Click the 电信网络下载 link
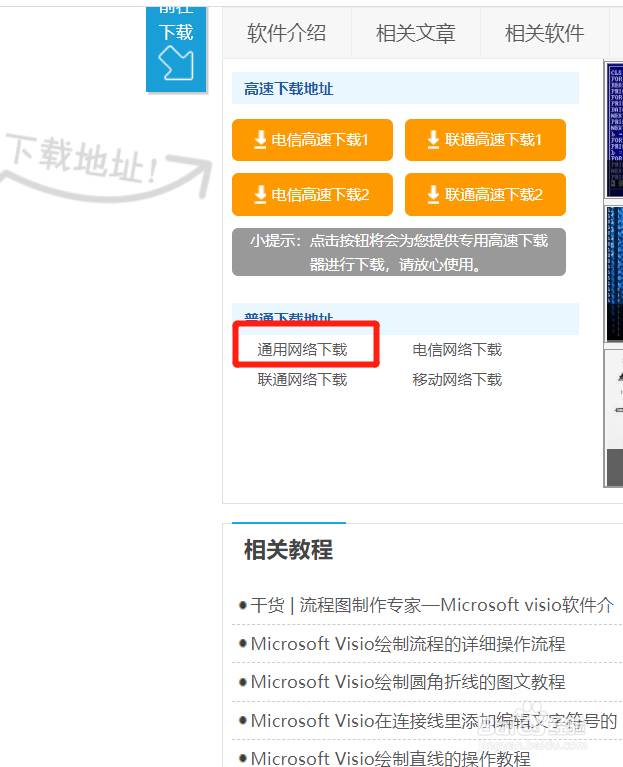623x767 pixels. point(457,350)
